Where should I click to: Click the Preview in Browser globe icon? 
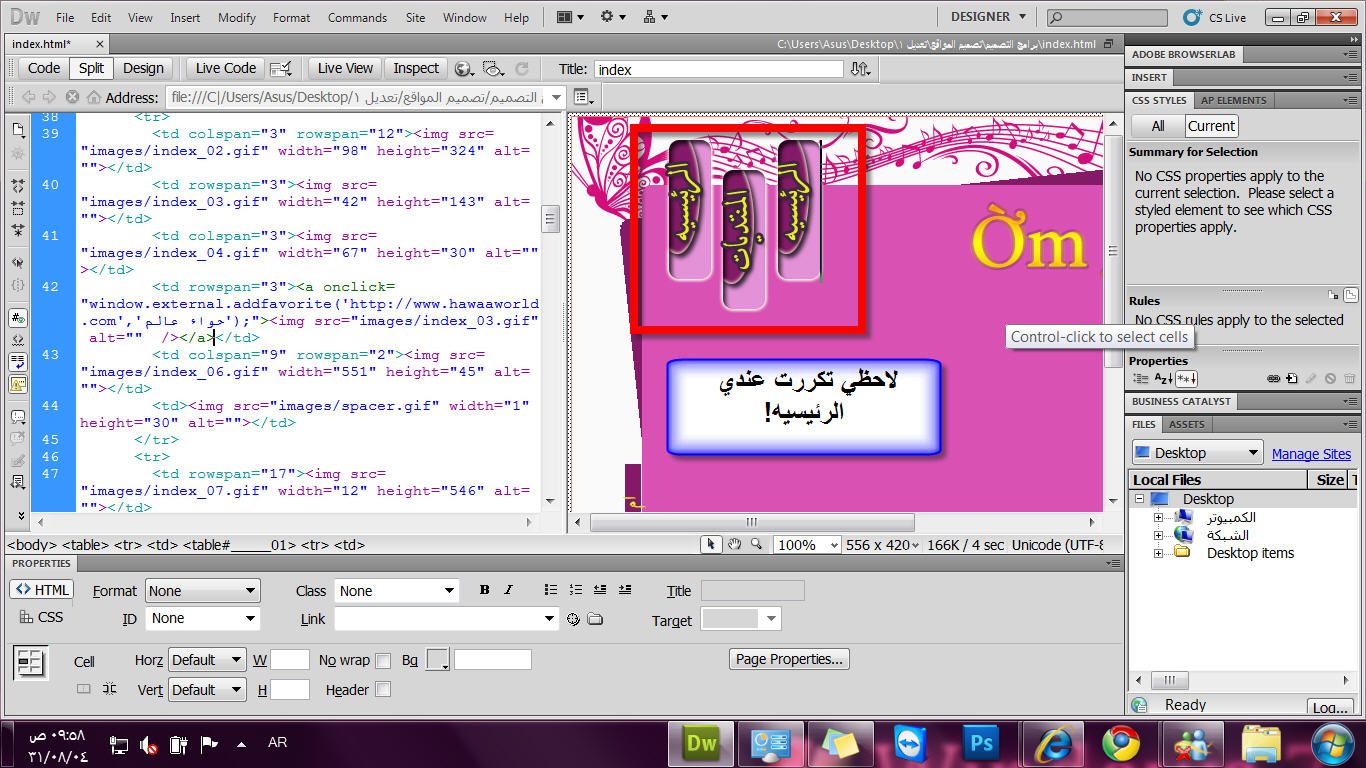[463, 69]
